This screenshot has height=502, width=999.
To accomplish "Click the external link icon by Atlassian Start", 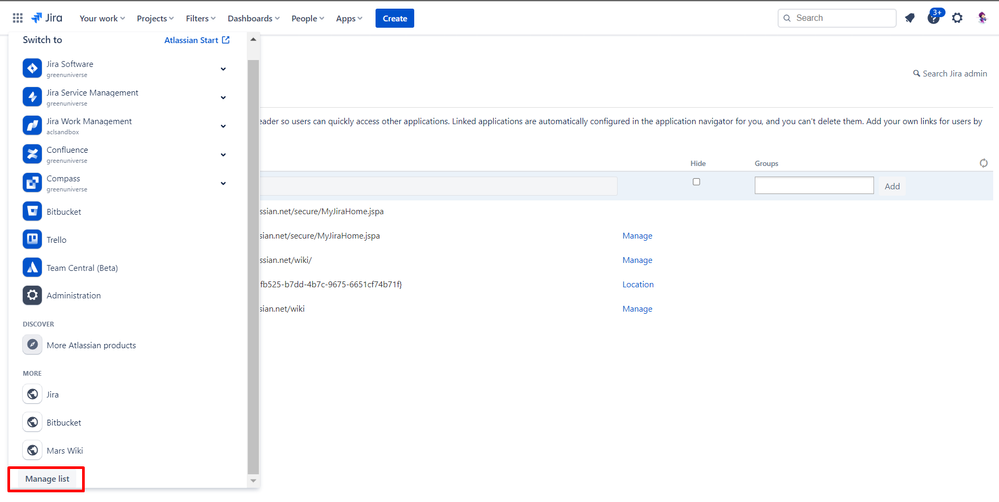I will coord(226,39).
